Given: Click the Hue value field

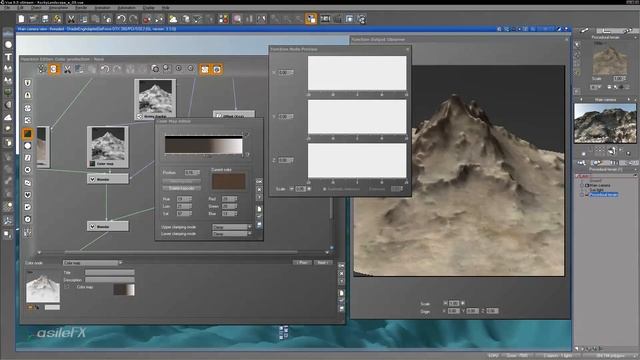Looking at the screenshot, I should [x=184, y=199].
